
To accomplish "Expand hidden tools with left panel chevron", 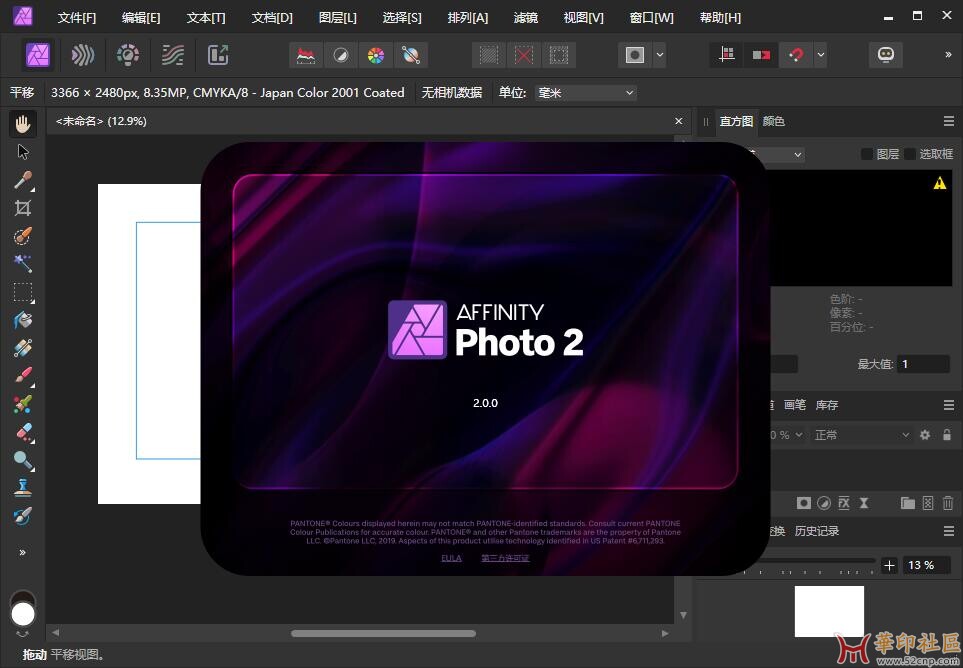I will [x=23, y=553].
